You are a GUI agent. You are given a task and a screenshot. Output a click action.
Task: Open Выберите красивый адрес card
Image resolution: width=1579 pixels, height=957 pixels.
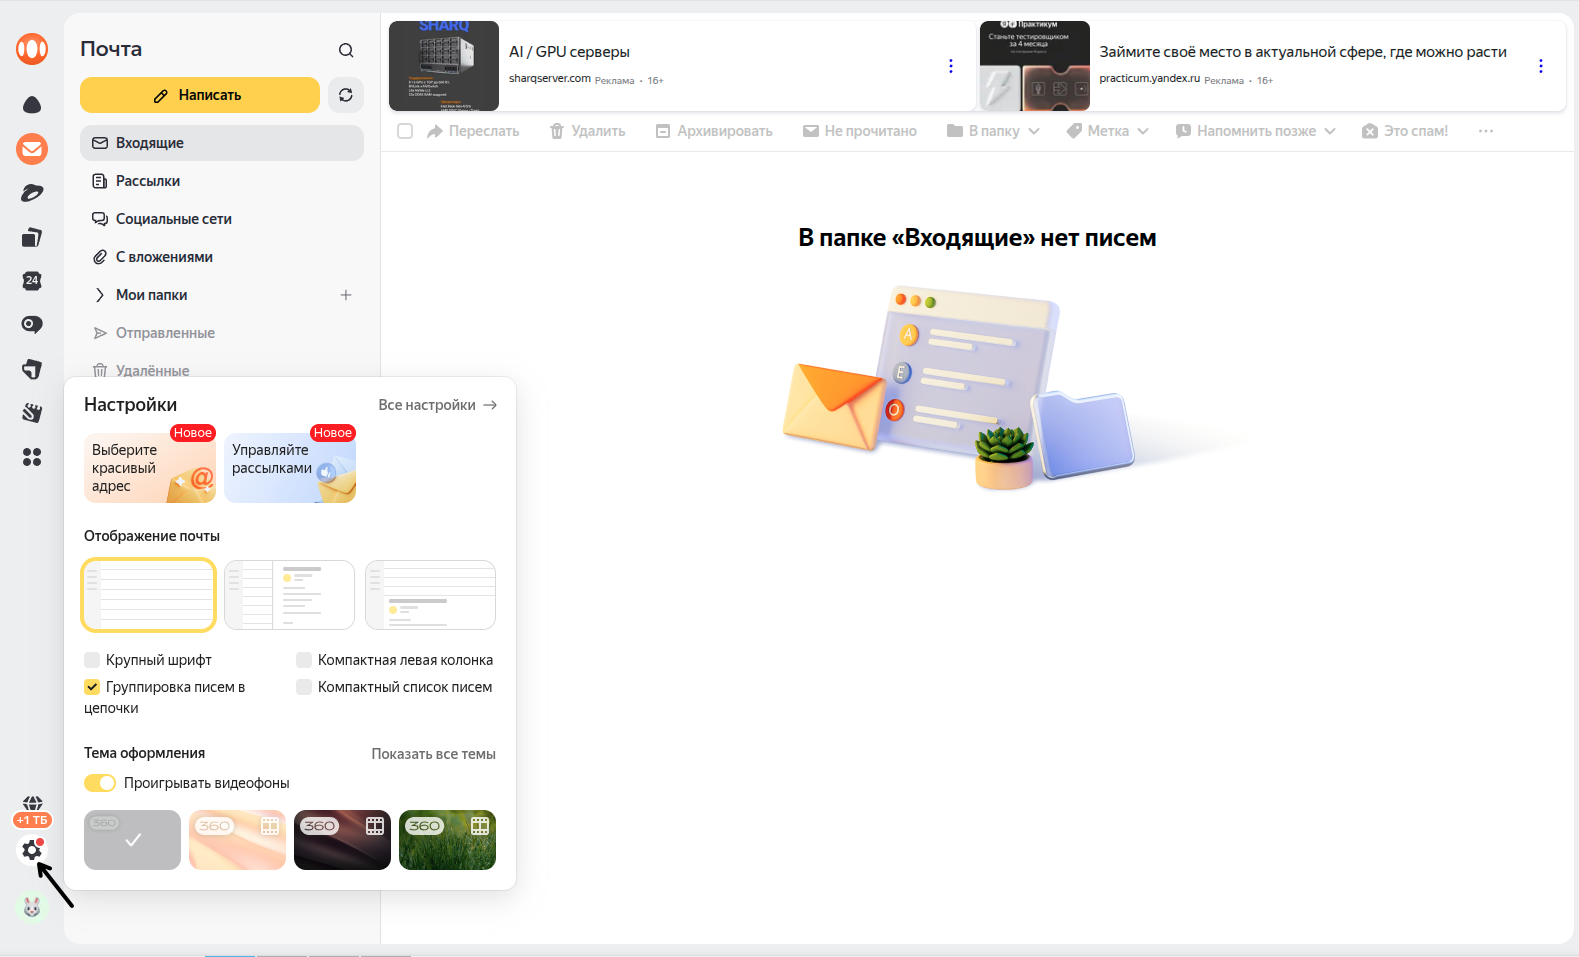(150, 468)
